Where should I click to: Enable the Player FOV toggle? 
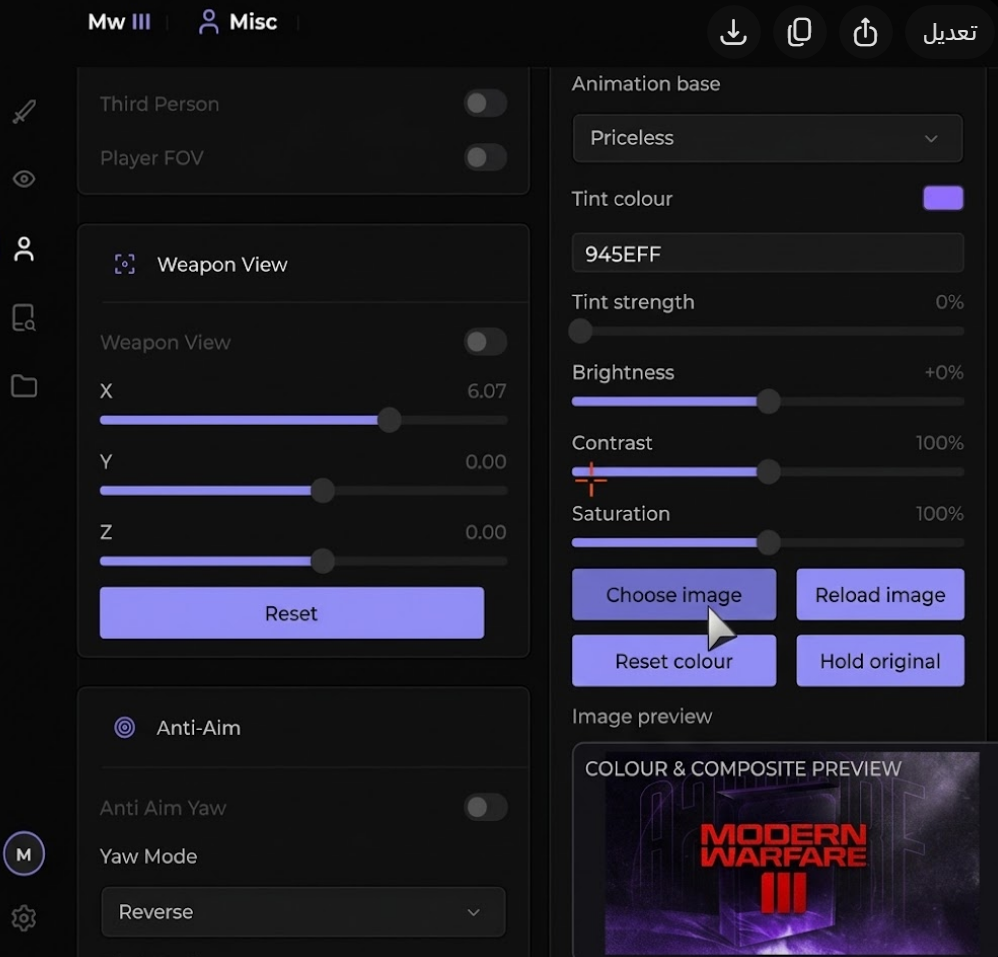tap(486, 157)
